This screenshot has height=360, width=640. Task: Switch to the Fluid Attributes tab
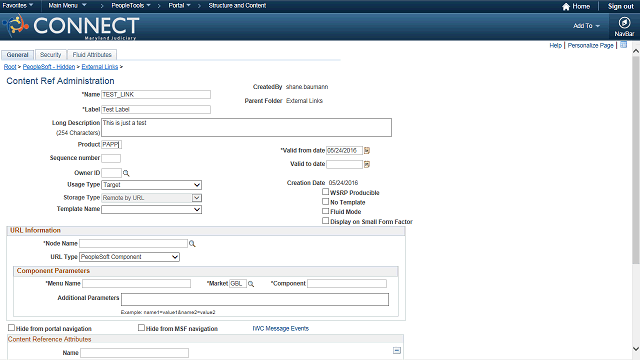point(92,55)
